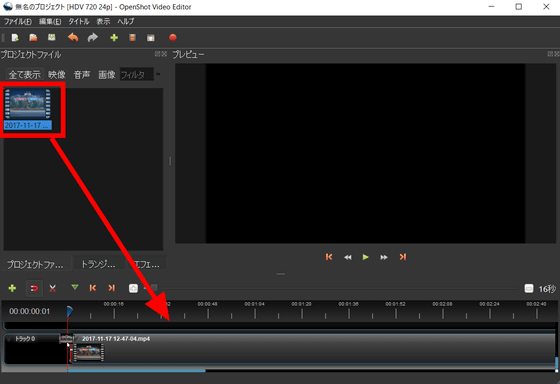Toggle fullscreen toolbar icon
560x384 pixels.
click(x=151, y=38)
